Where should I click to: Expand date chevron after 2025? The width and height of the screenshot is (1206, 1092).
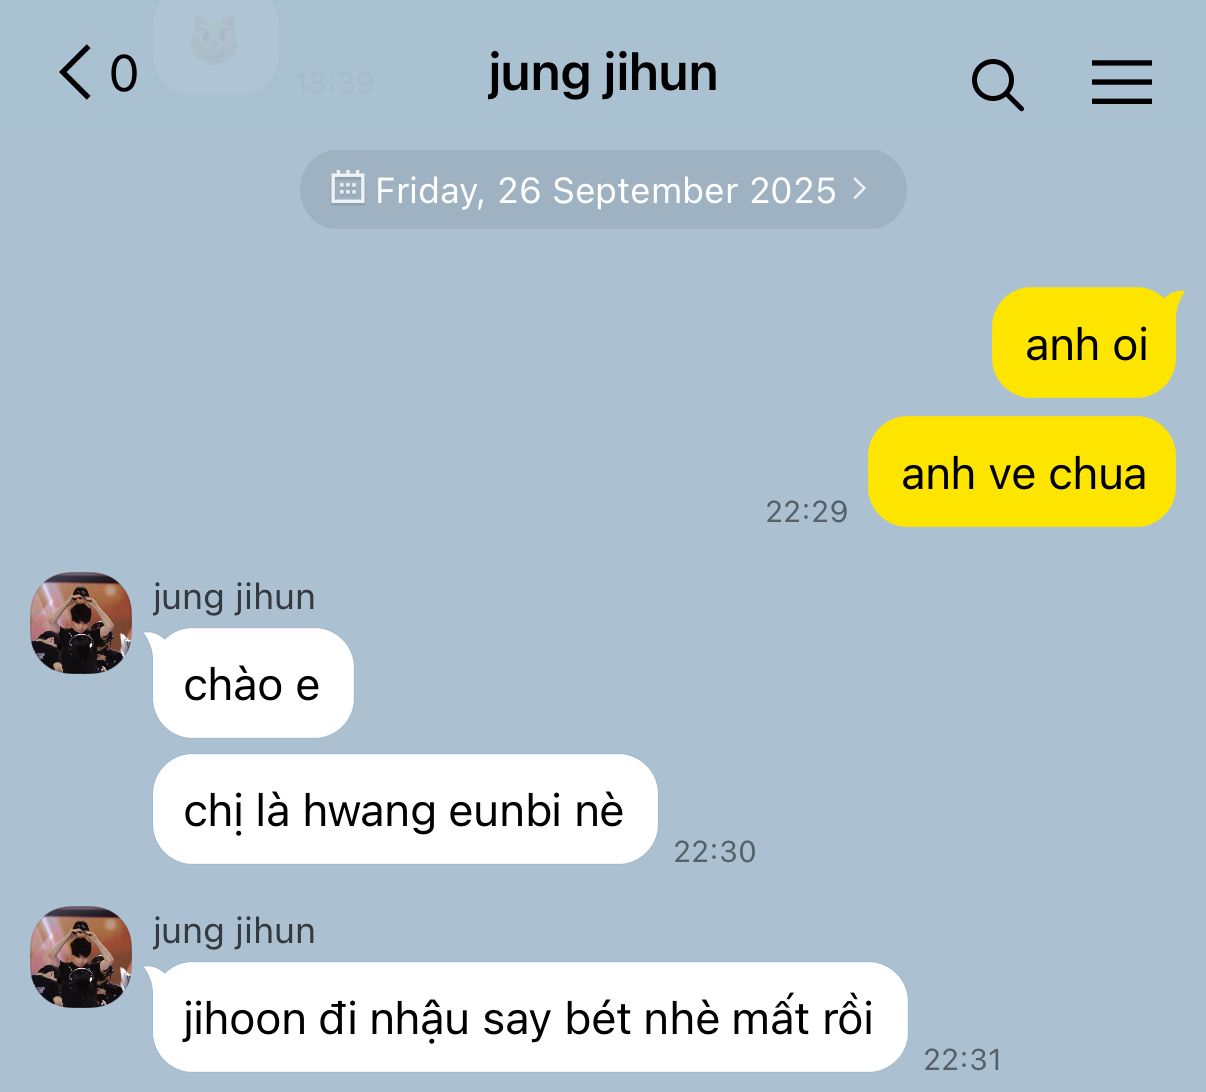tap(859, 188)
